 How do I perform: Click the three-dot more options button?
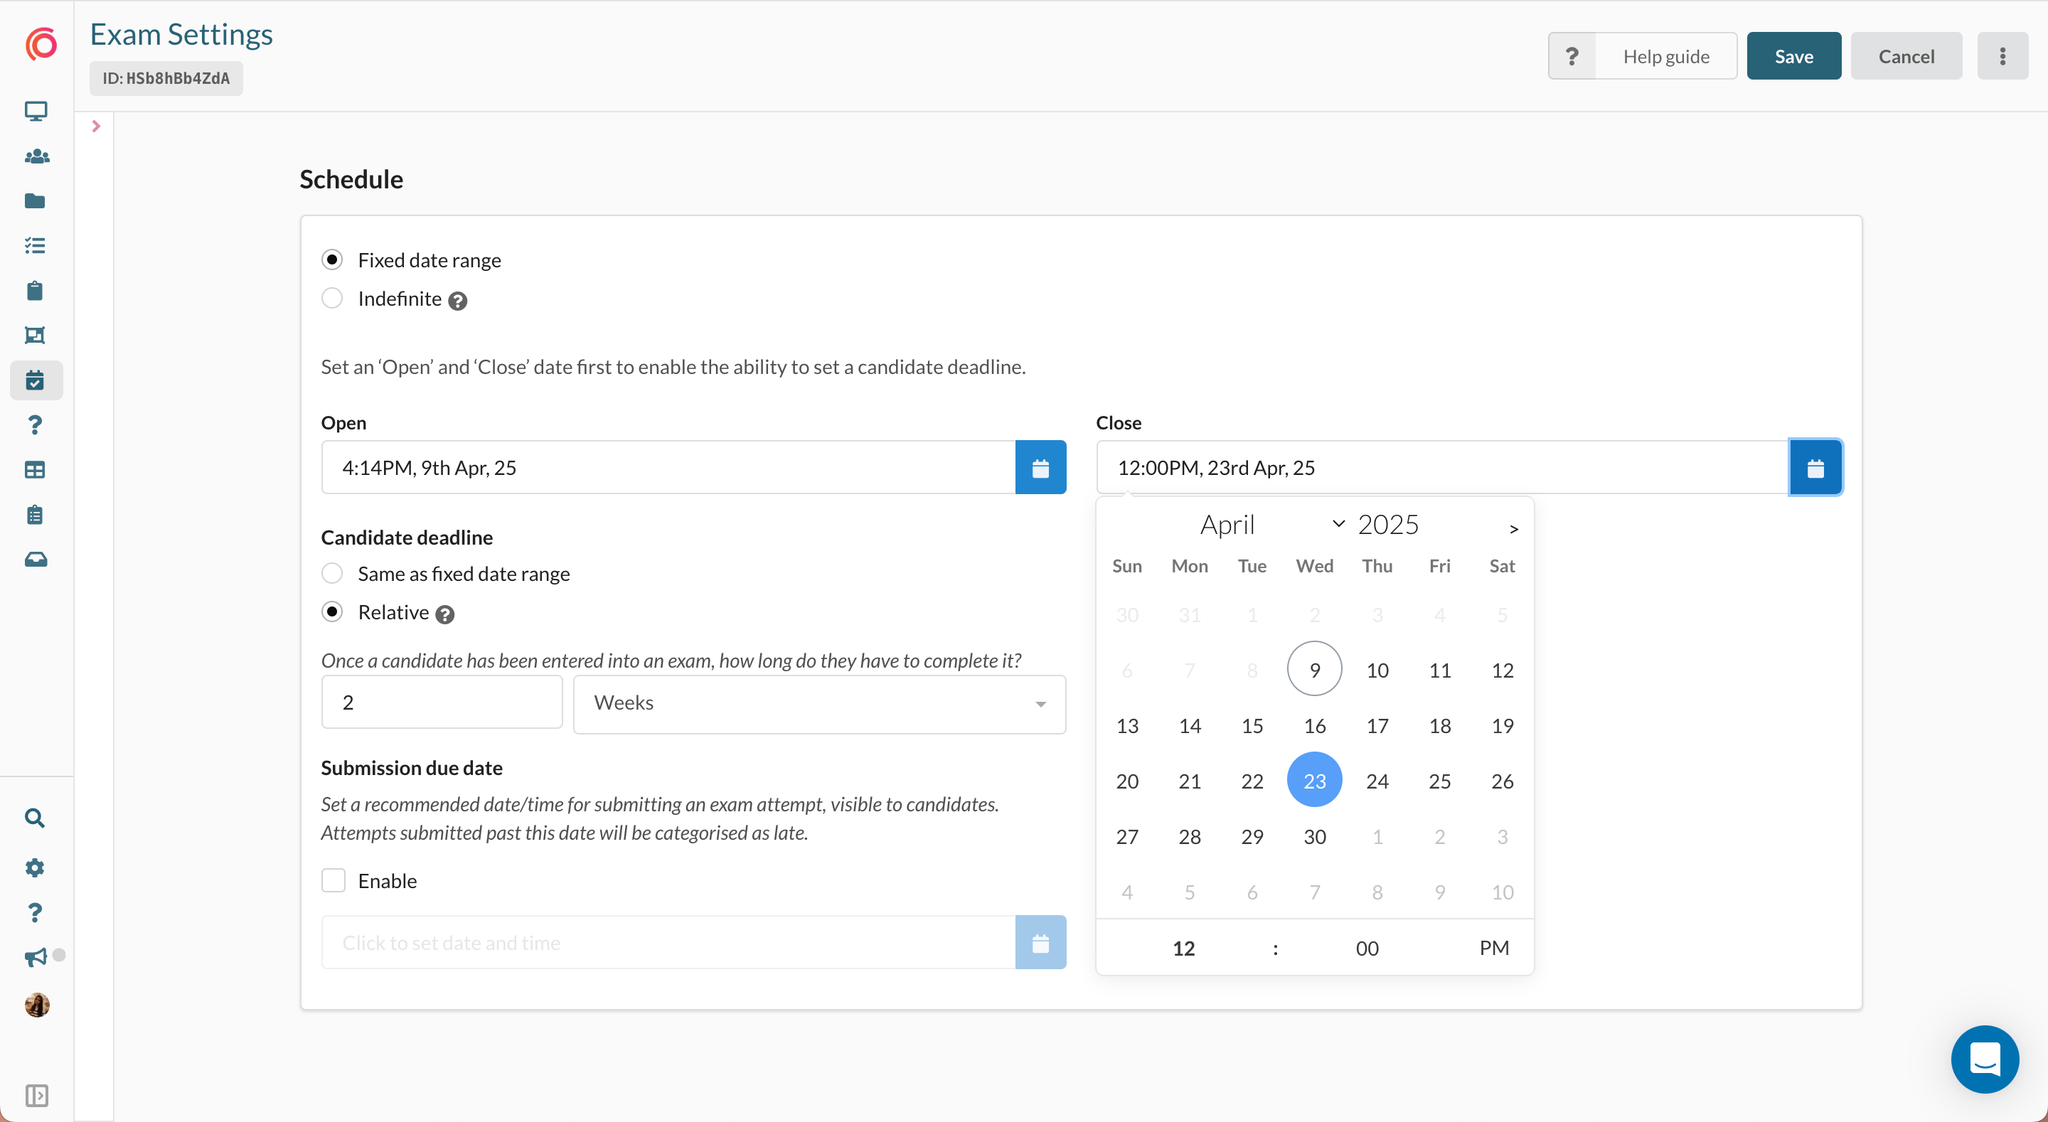[2002, 56]
